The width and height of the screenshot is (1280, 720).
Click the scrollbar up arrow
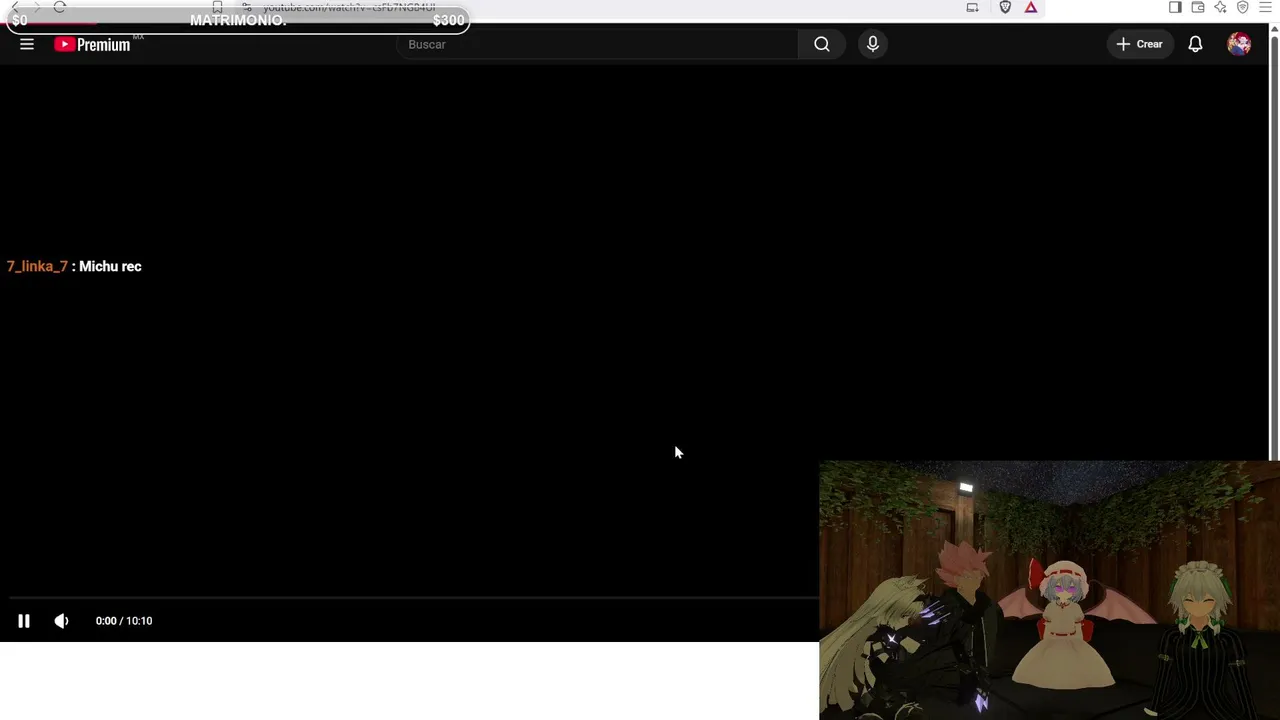tap(1274, 30)
